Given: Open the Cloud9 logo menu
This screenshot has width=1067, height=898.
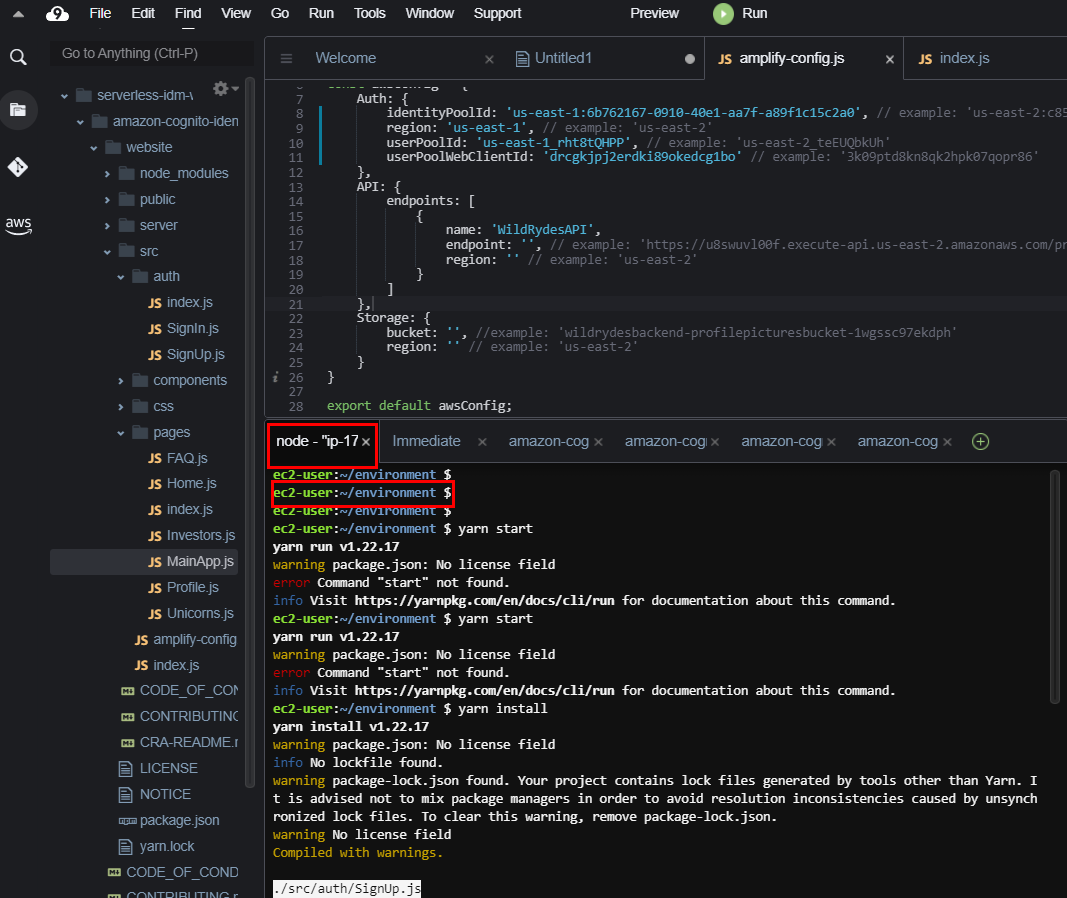Looking at the screenshot, I should pos(57,14).
